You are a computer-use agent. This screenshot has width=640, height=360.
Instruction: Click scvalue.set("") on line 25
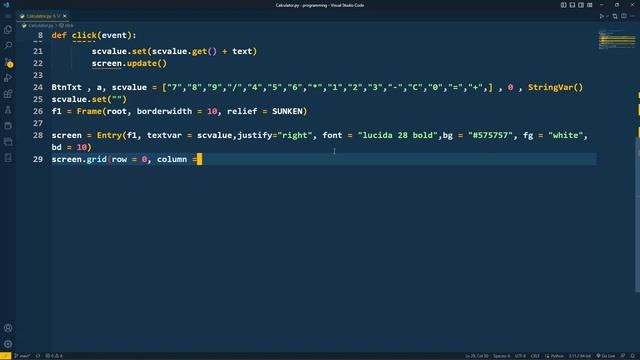[89, 99]
